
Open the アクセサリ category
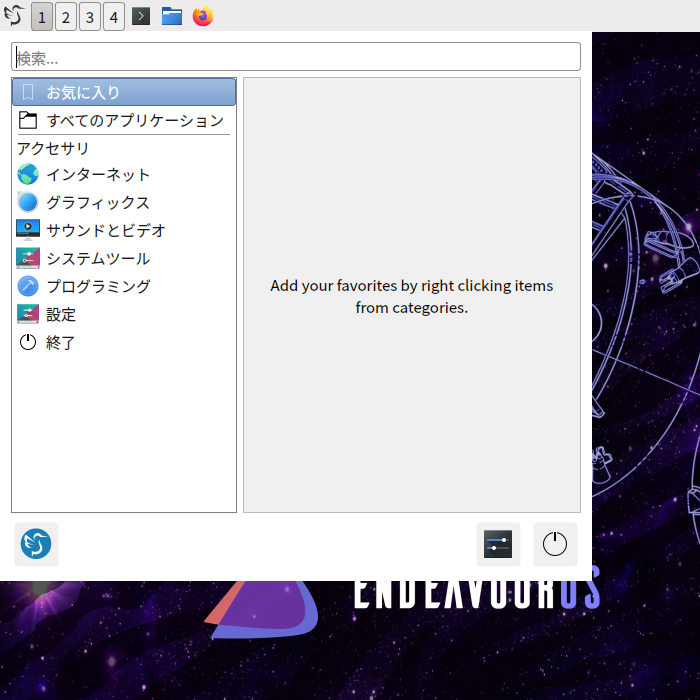[124, 148]
